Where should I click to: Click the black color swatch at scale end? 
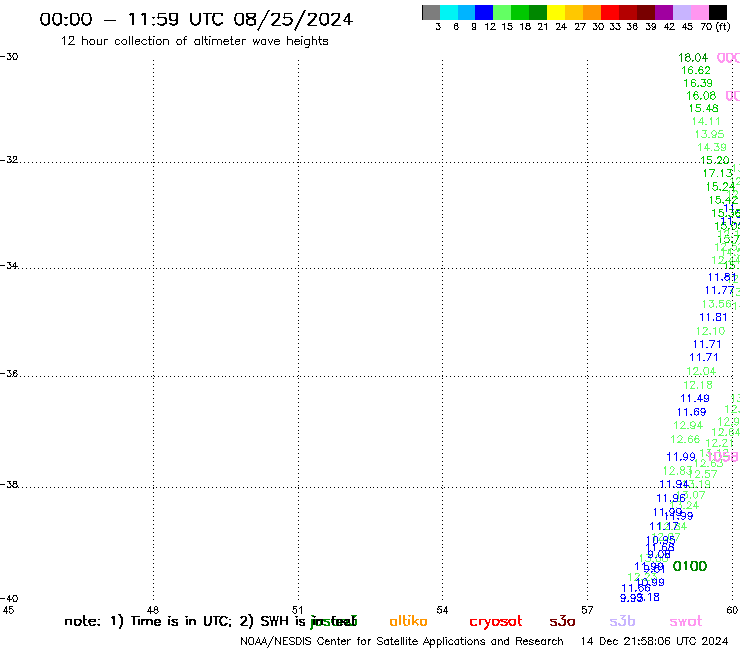coord(718,13)
